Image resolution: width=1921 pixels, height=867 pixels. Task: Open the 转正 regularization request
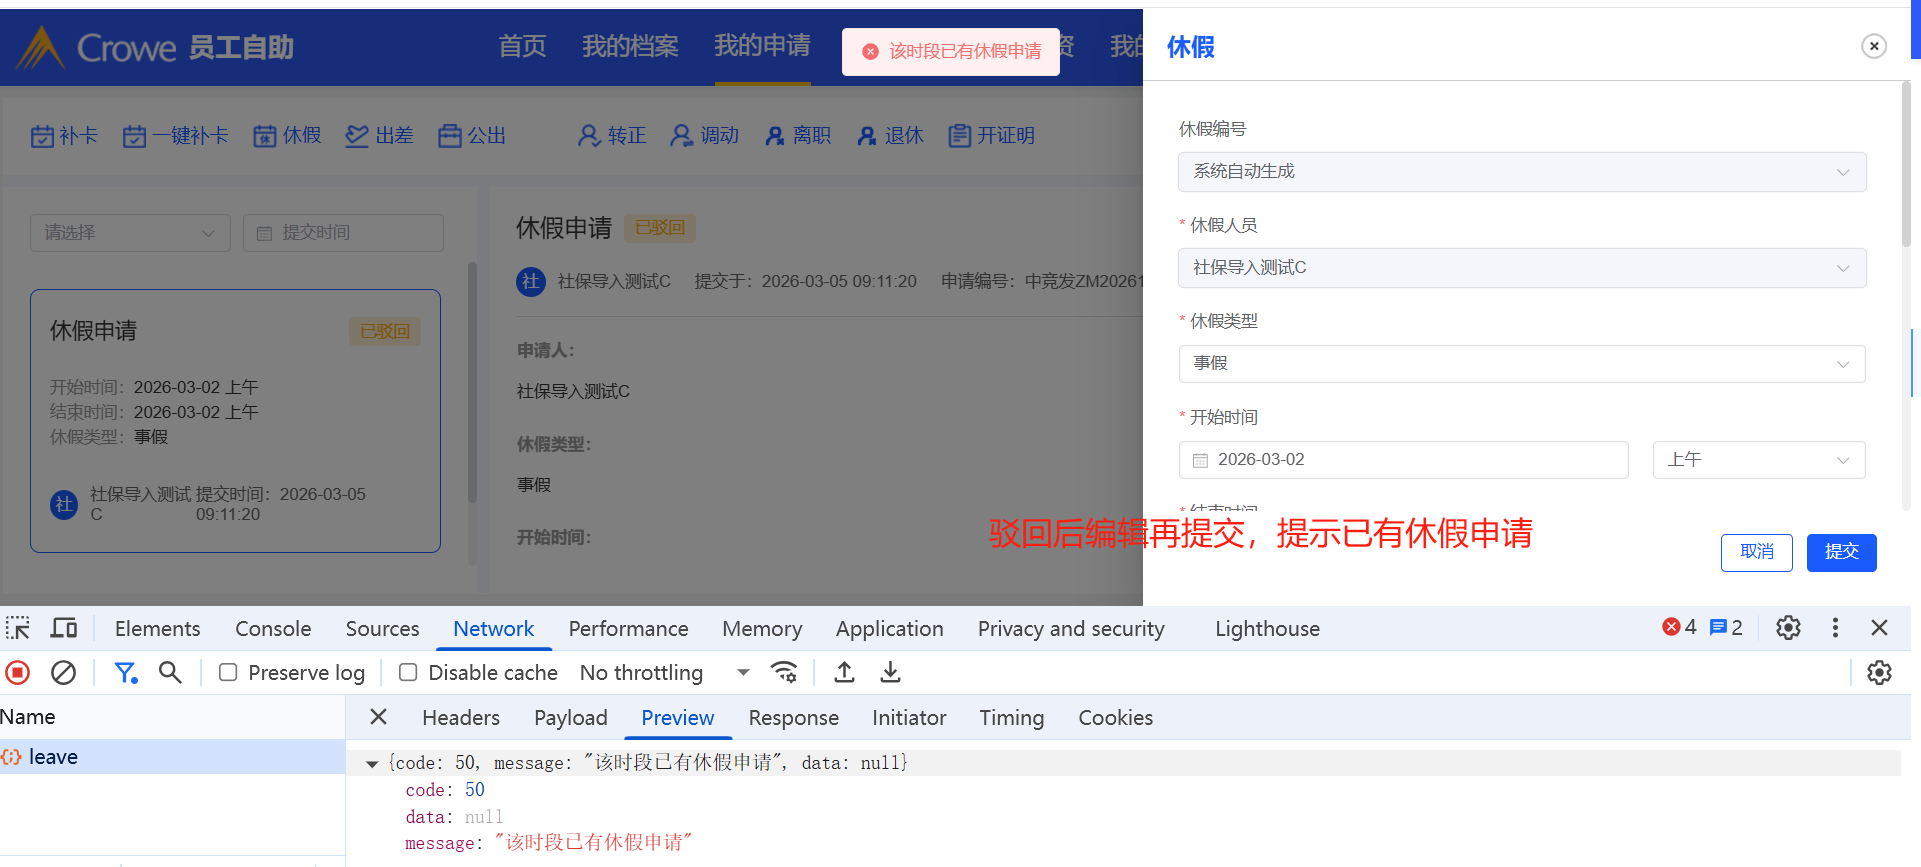pyautogui.click(x=612, y=136)
